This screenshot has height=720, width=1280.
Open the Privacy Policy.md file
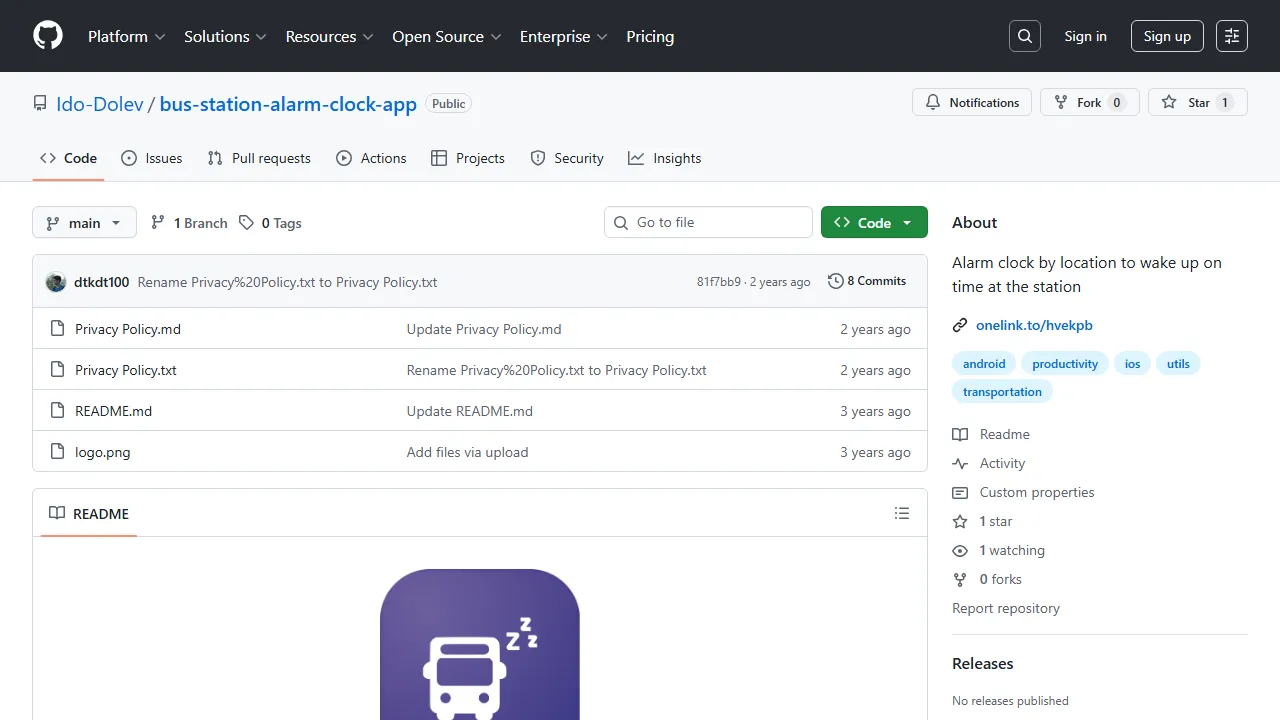(127, 328)
